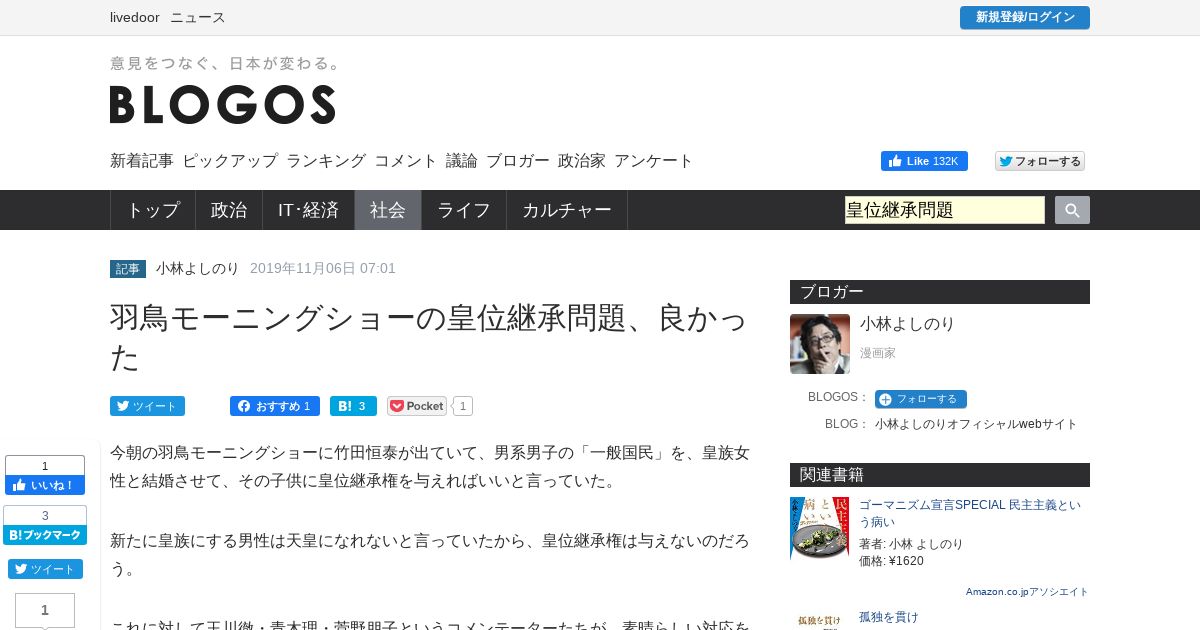Open the トップ category tab
Screen dimensions: 1200x630
click(153, 210)
